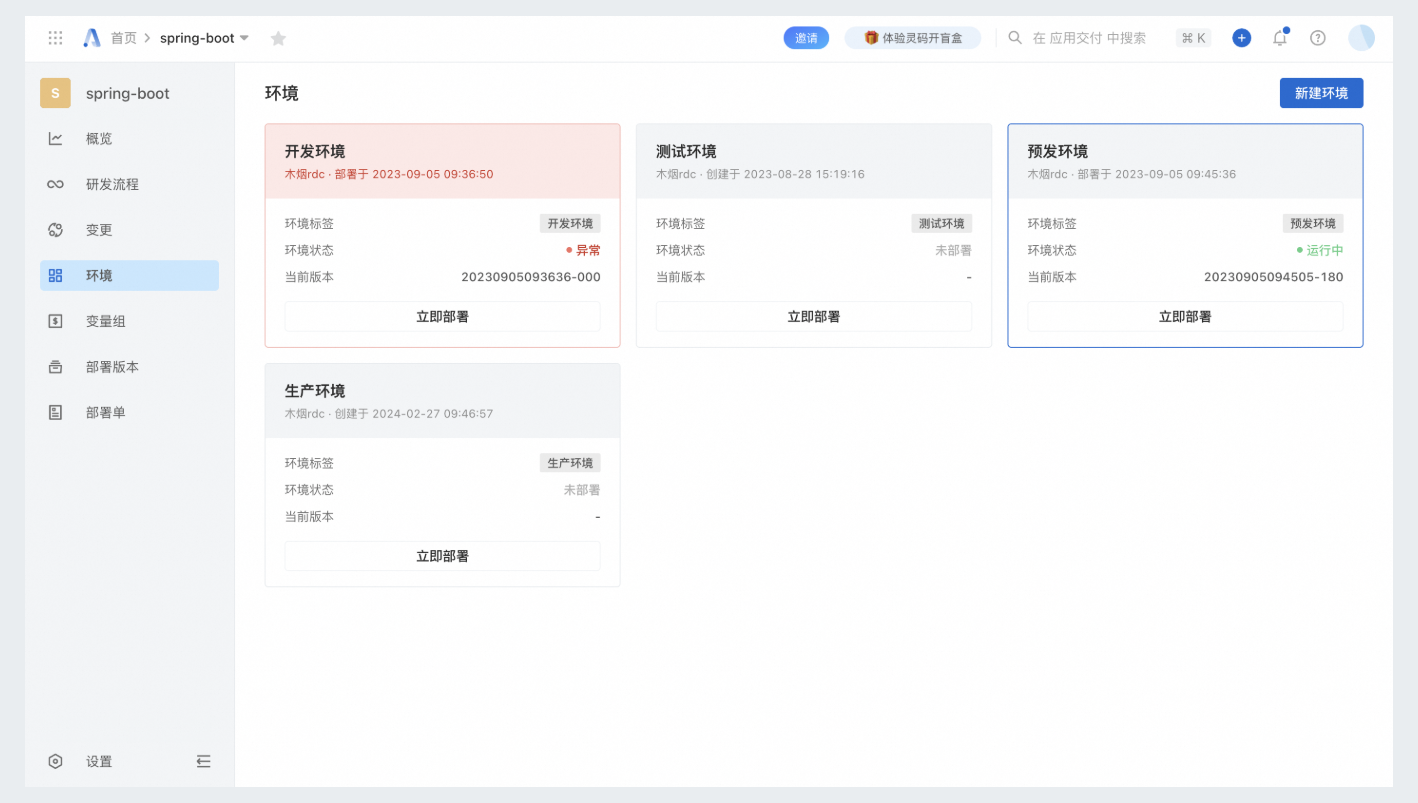Viewport: 1418px width, 803px height.
Task: Open the 开发环境 card title
Action: click(x=315, y=151)
